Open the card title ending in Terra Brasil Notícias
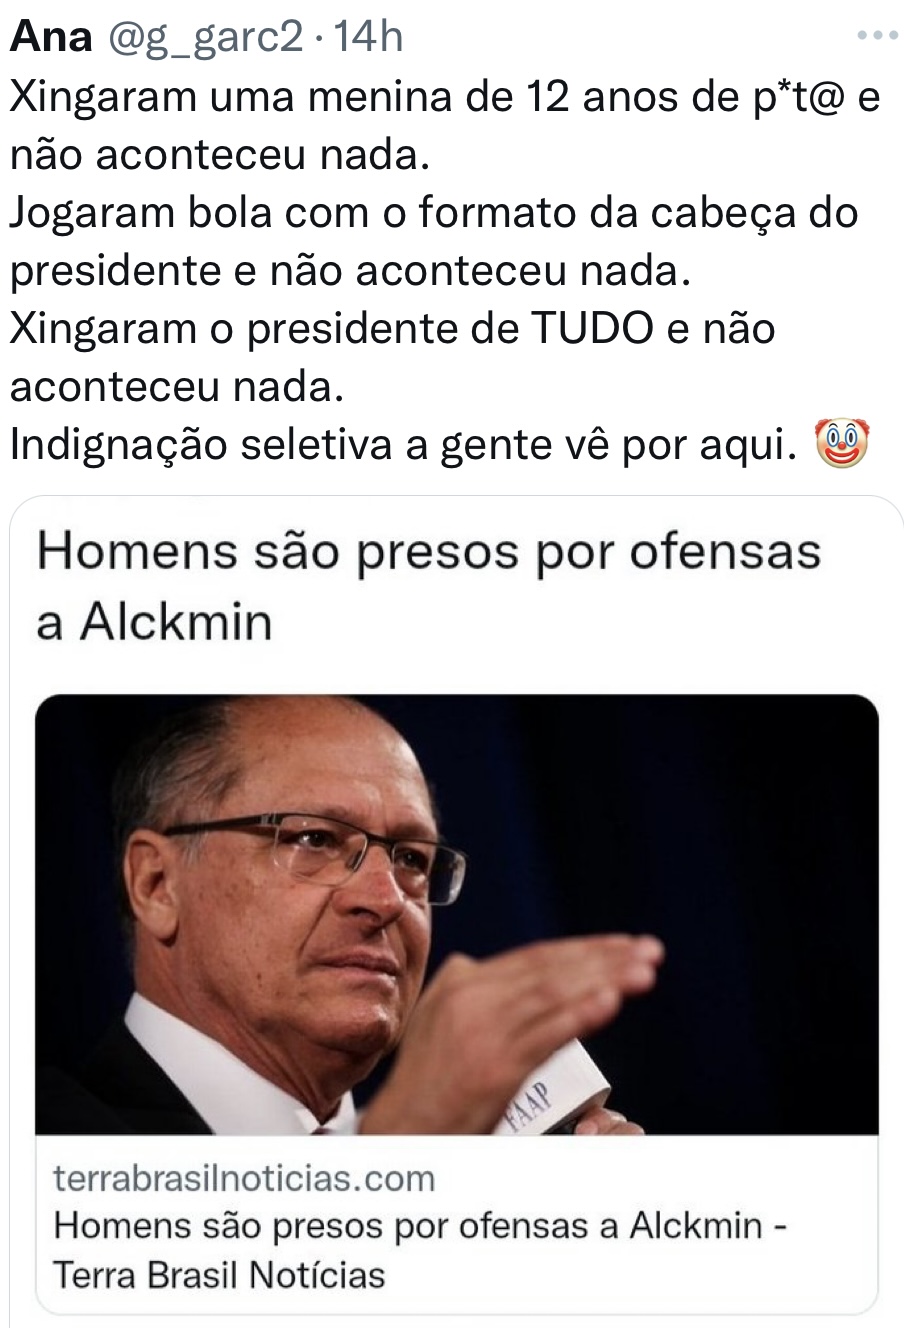Screen dimensions: 904x1328 pyautogui.click(x=420, y=1250)
